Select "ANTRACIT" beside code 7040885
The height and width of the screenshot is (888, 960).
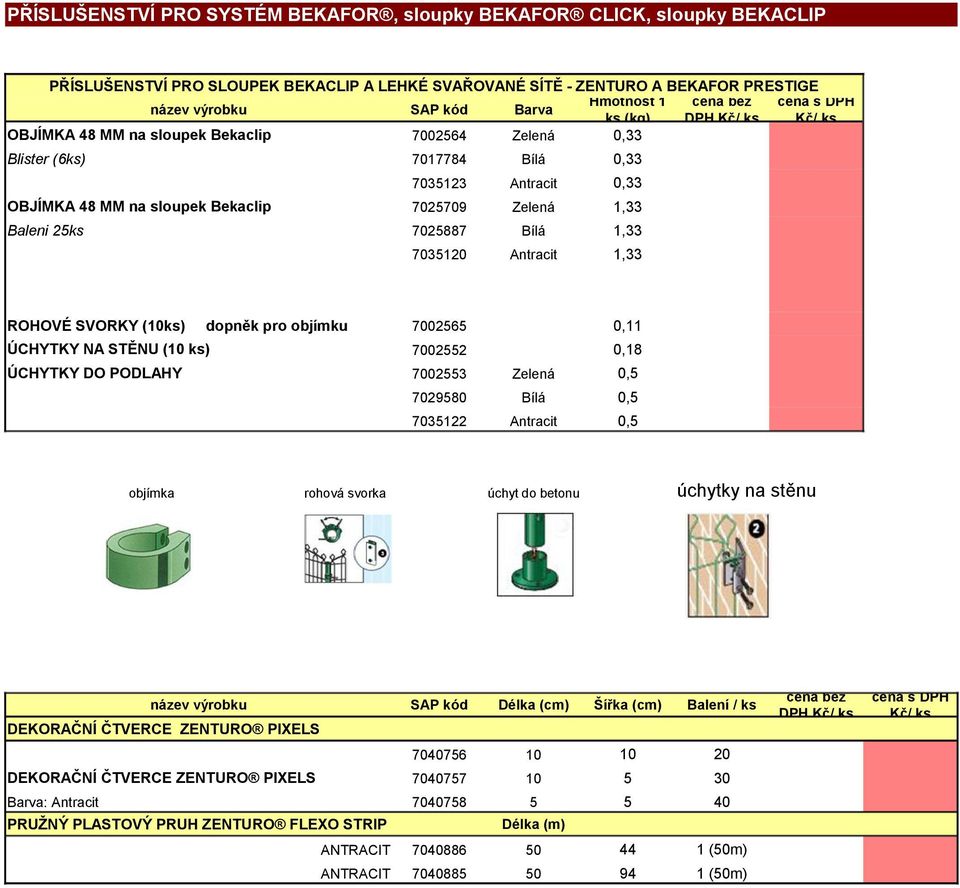pos(355,874)
